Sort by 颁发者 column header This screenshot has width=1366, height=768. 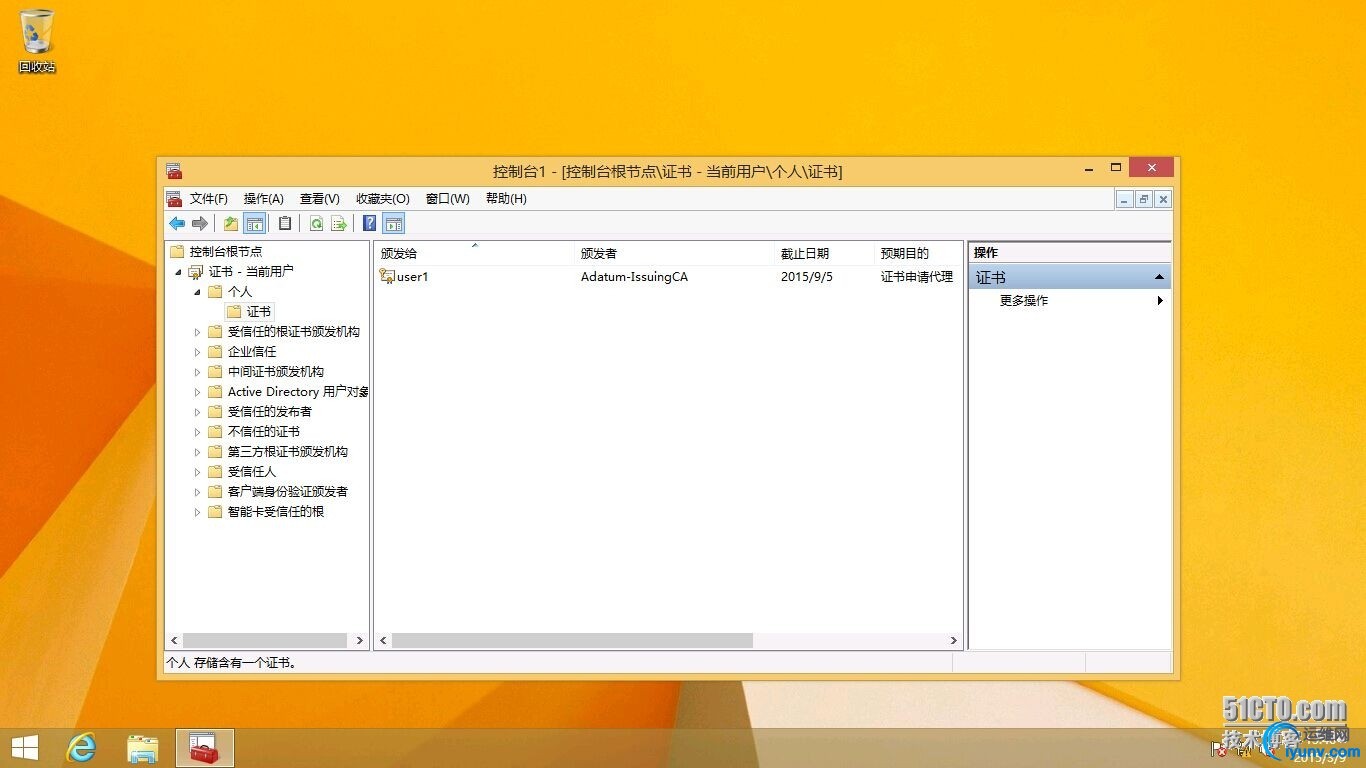click(675, 254)
